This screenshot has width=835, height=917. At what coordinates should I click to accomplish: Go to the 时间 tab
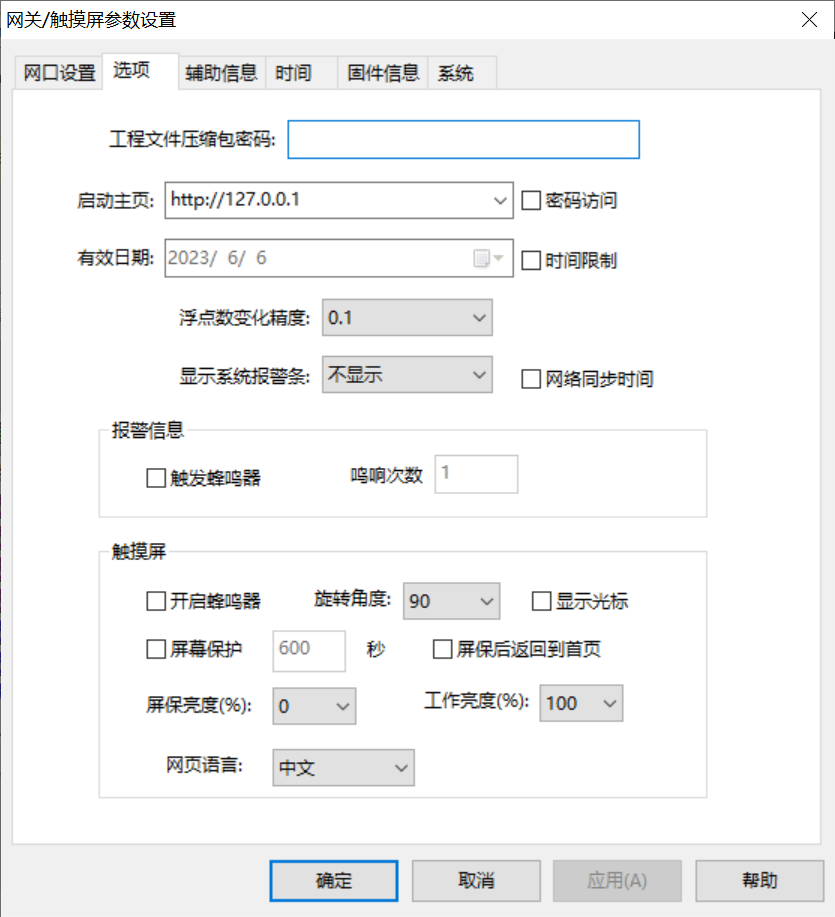tap(301, 73)
